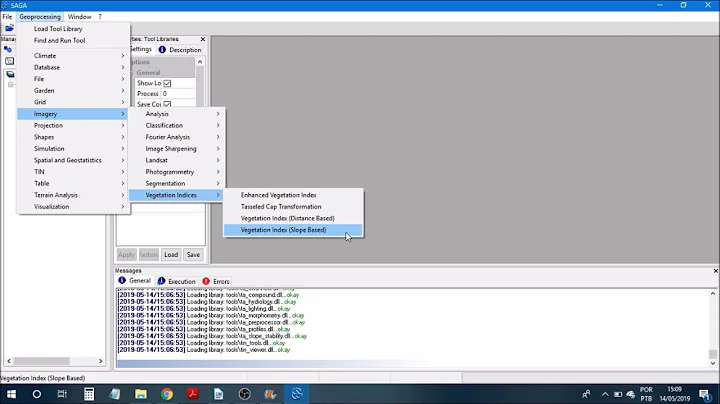Click the Execution tab icon

click(x=161, y=281)
